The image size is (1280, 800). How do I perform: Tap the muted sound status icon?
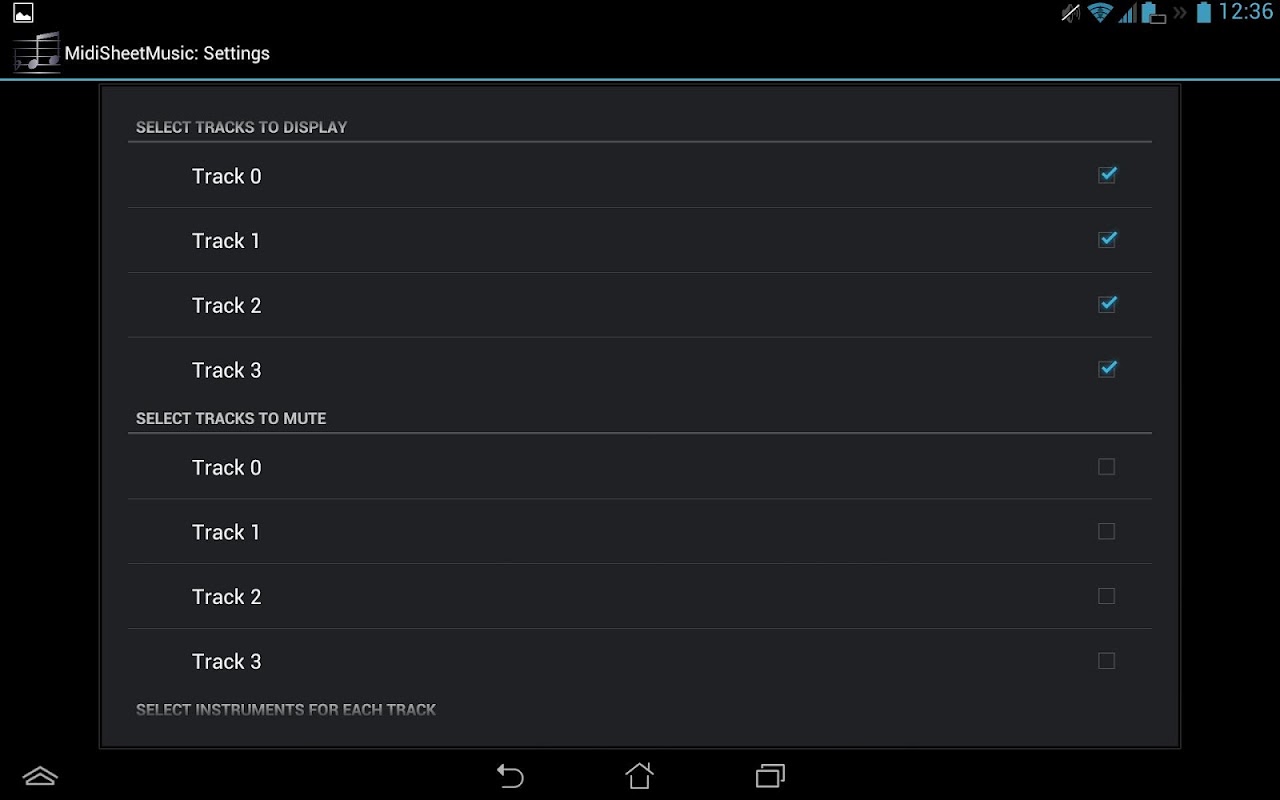point(1071,13)
